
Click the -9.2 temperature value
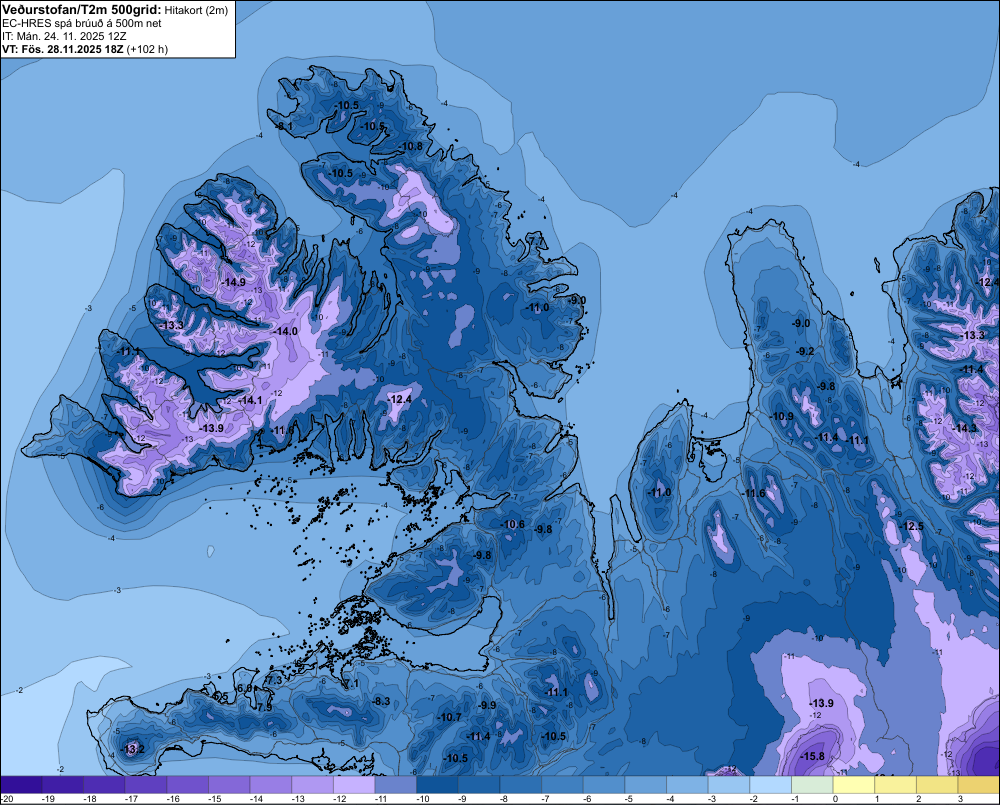pyautogui.click(x=805, y=351)
